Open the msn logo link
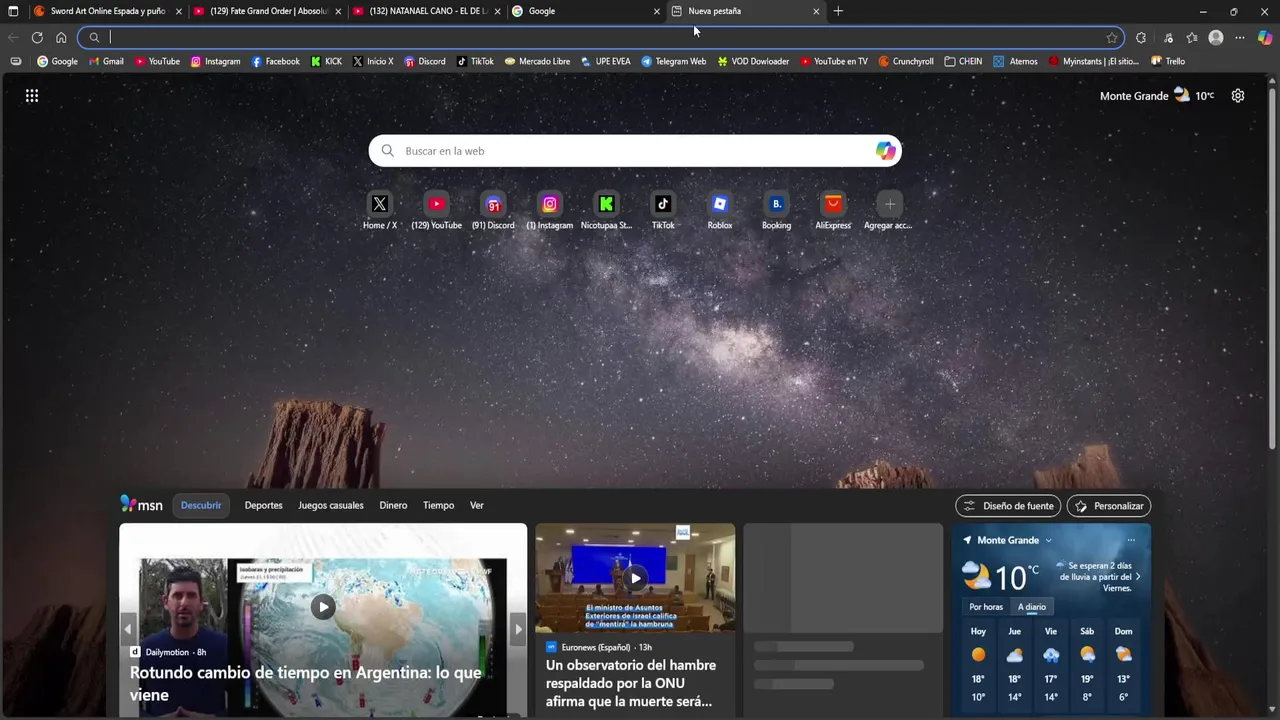This screenshot has width=1280, height=720. pyautogui.click(x=141, y=505)
